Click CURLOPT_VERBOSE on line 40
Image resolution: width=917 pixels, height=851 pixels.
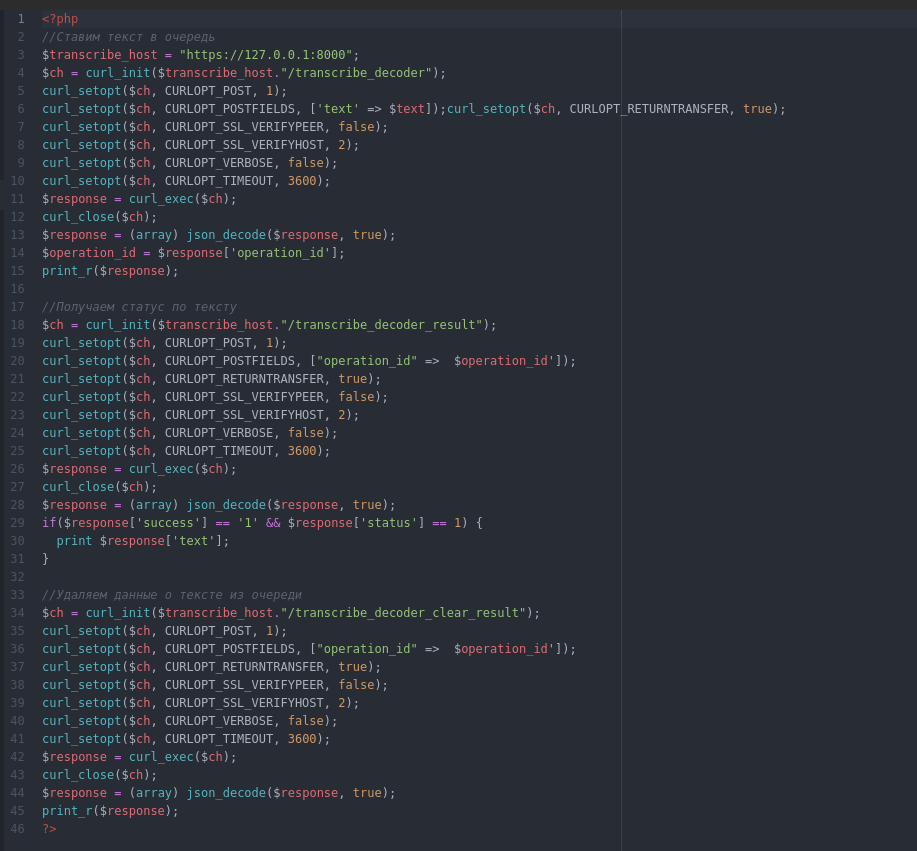point(219,721)
